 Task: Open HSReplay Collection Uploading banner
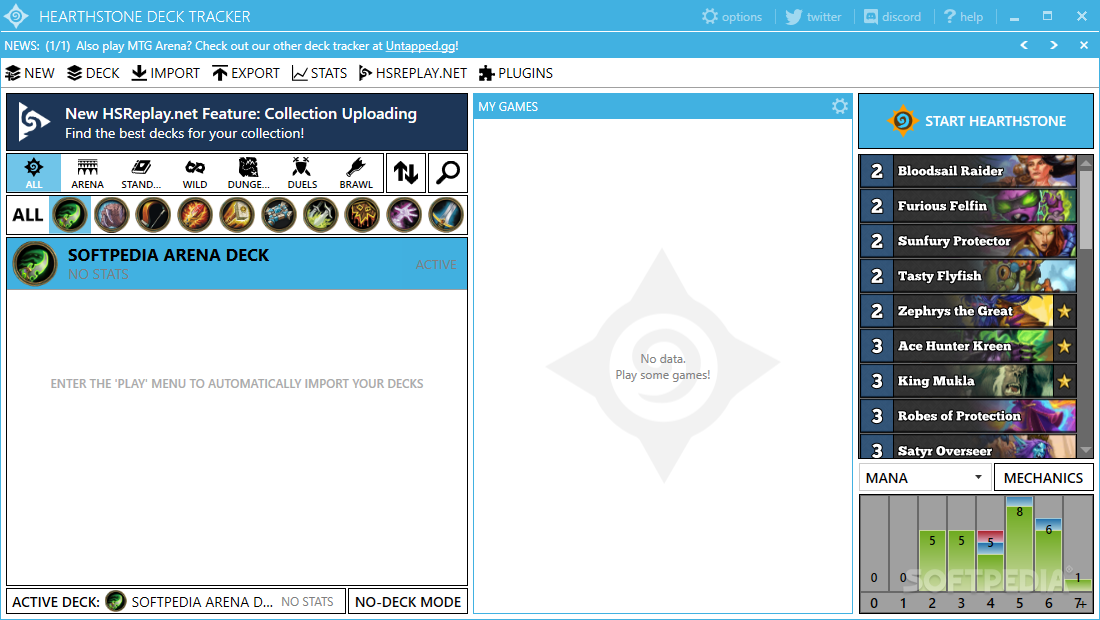coord(237,122)
